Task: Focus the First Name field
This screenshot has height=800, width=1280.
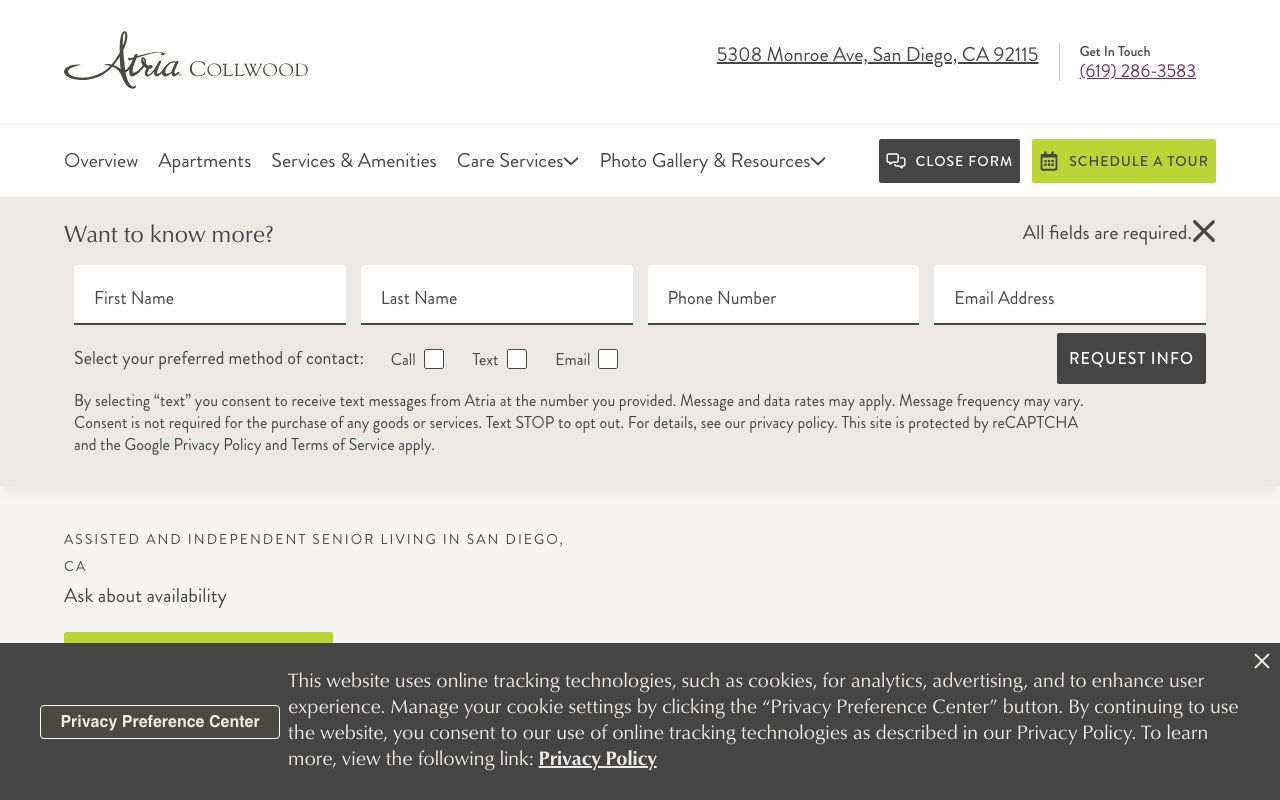Action: point(210,295)
